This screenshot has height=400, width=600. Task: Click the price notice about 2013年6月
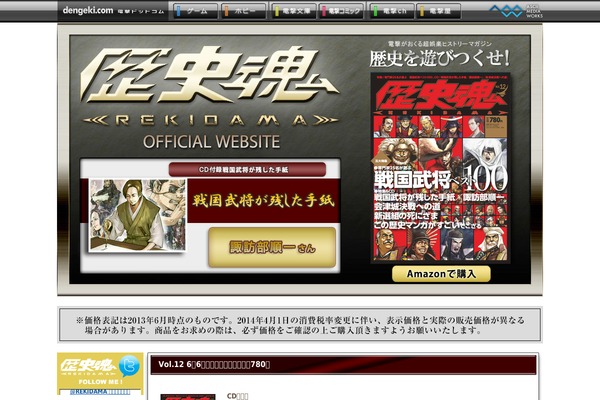point(300,325)
